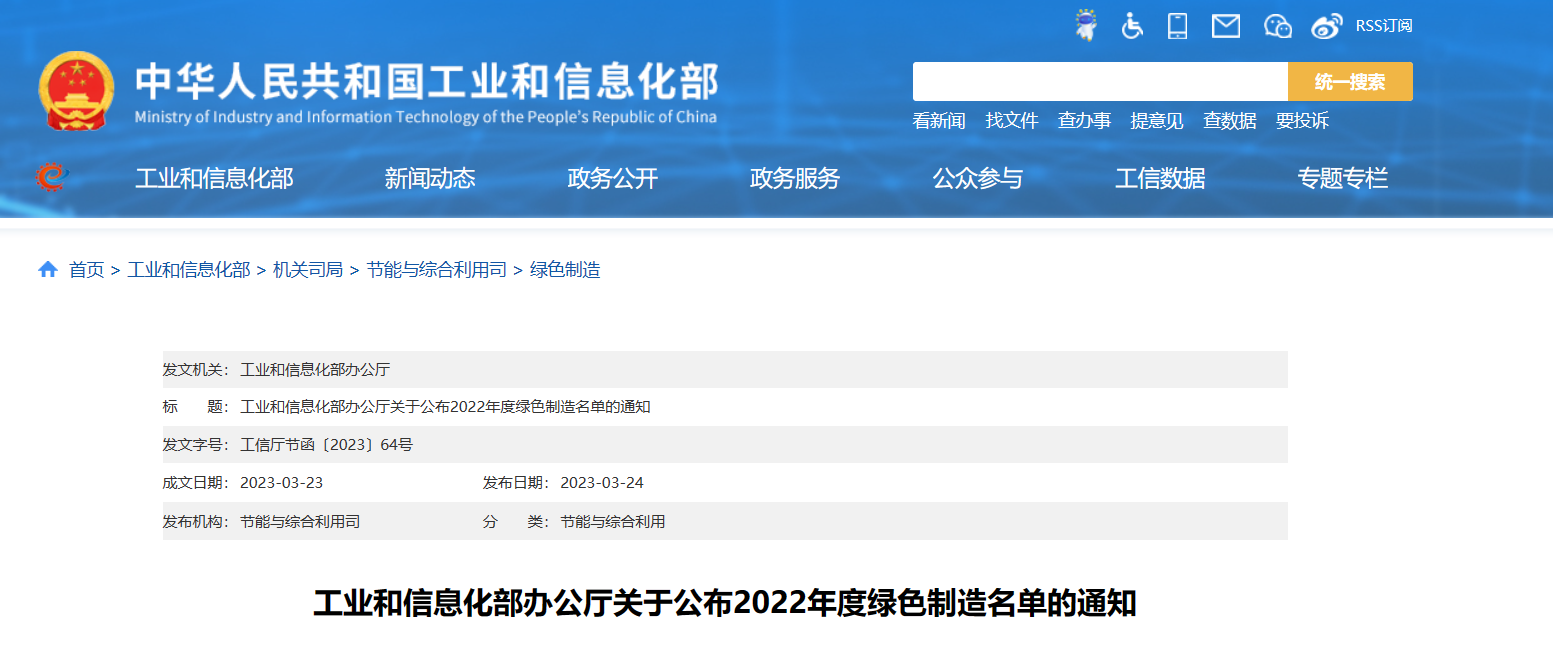Click the red gear emblem icon

click(51, 178)
